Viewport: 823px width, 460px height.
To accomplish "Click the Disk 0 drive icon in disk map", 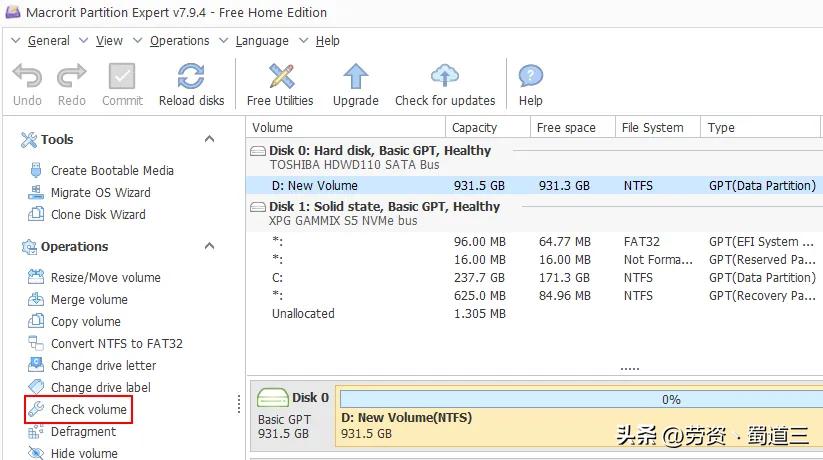I will [272, 398].
